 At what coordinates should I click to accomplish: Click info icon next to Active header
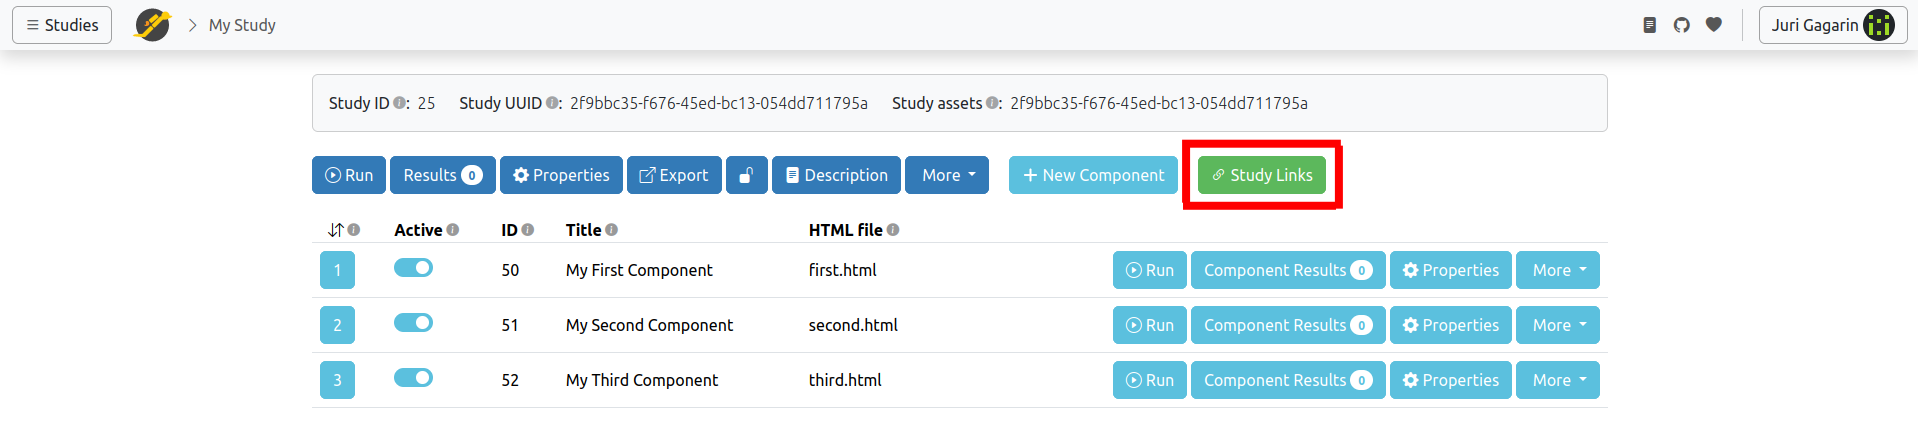click(453, 230)
